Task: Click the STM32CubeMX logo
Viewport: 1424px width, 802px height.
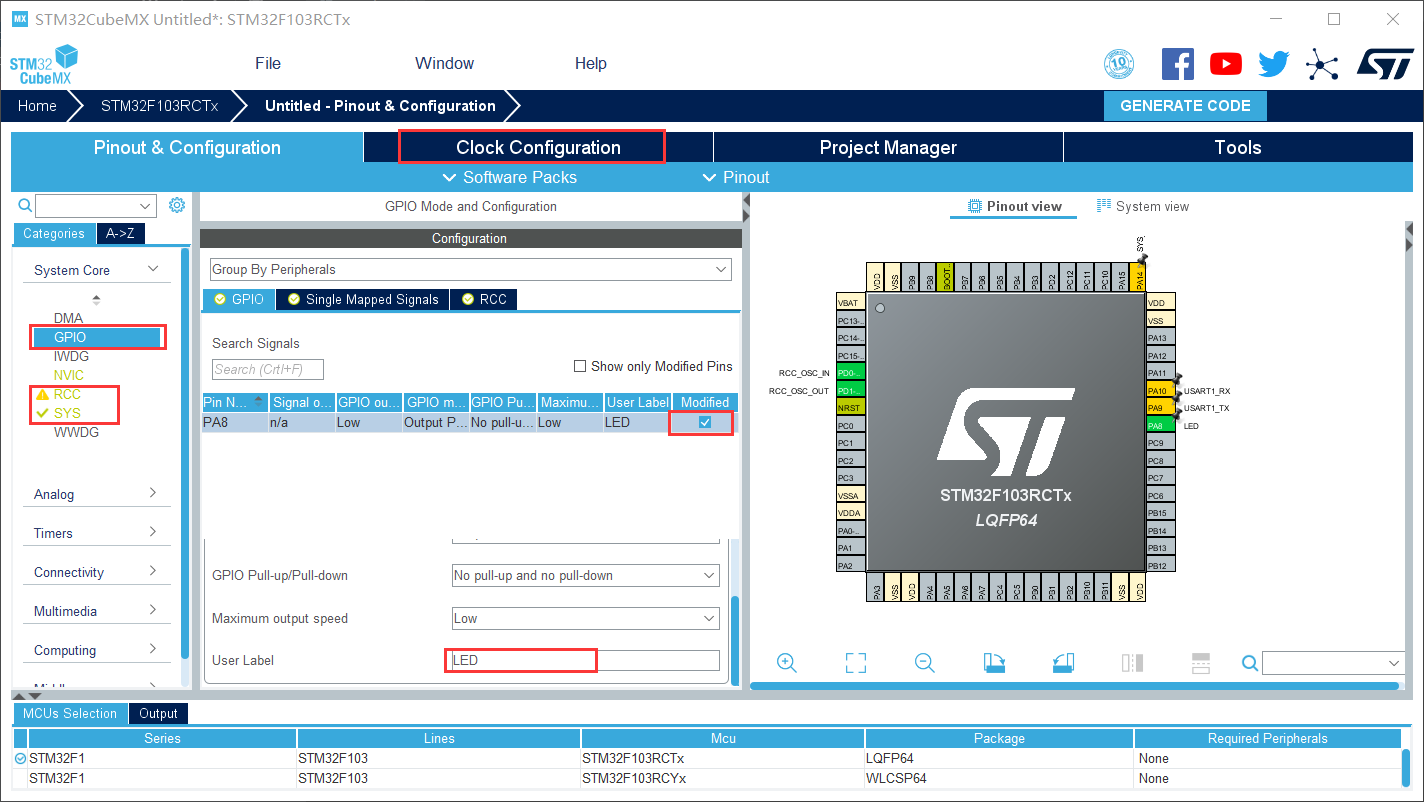Action: tap(43, 65)
